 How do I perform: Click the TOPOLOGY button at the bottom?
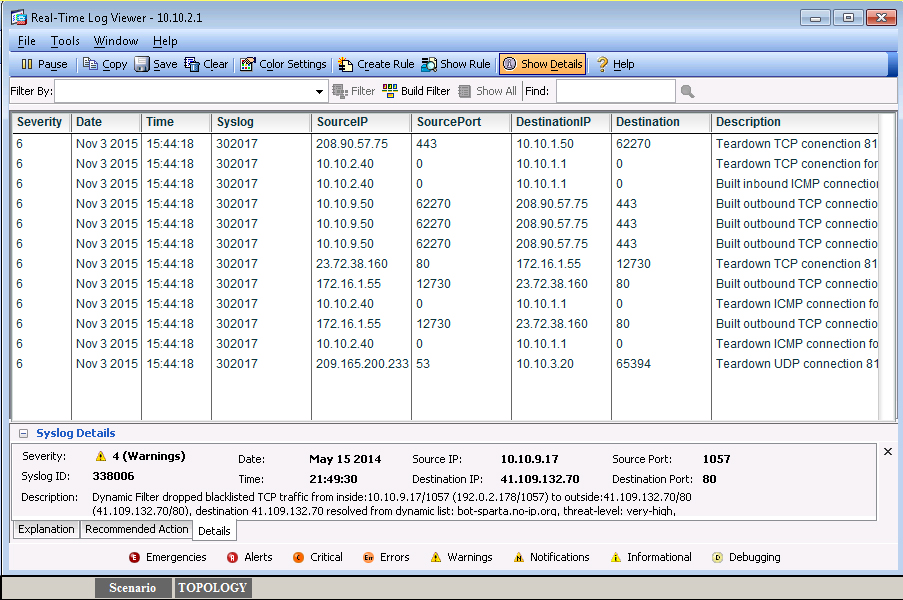coord(213,588)
